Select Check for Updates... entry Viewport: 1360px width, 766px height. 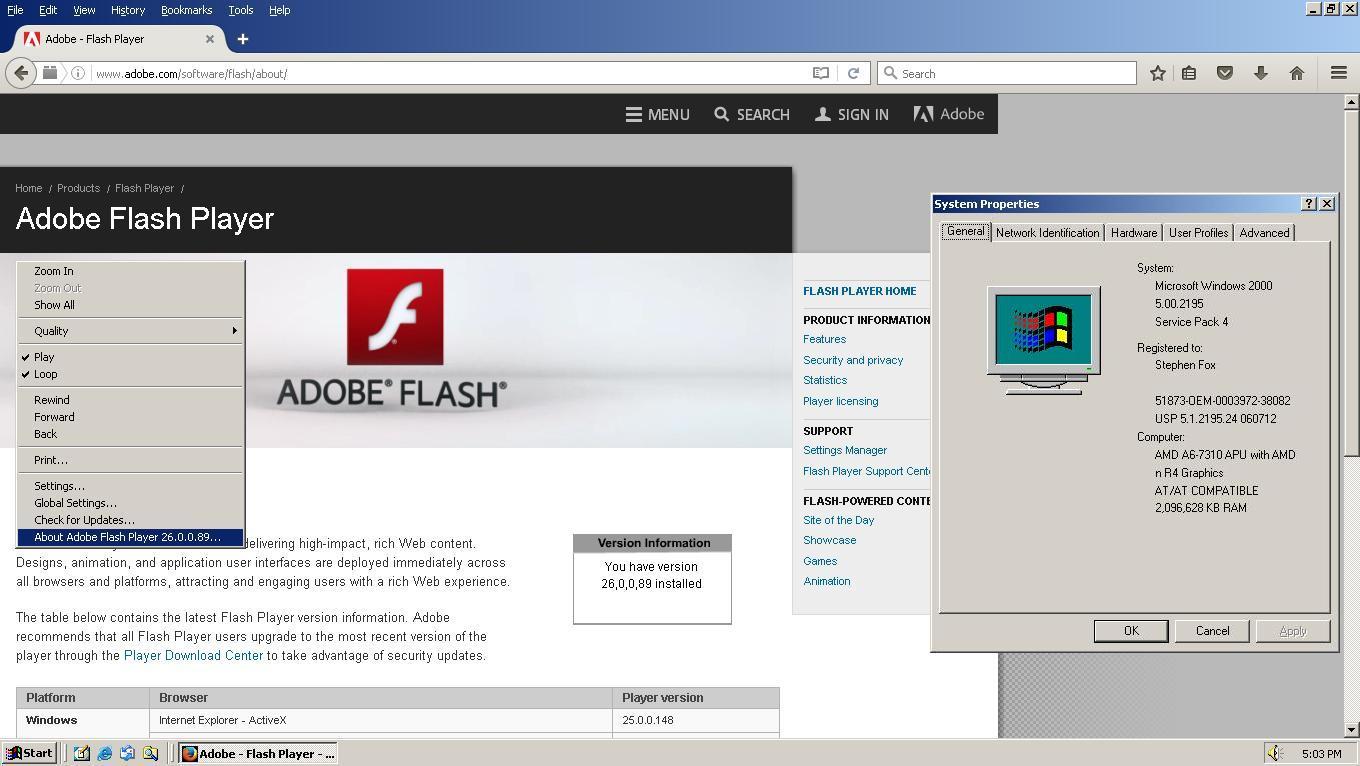click(x=130, y=520)
